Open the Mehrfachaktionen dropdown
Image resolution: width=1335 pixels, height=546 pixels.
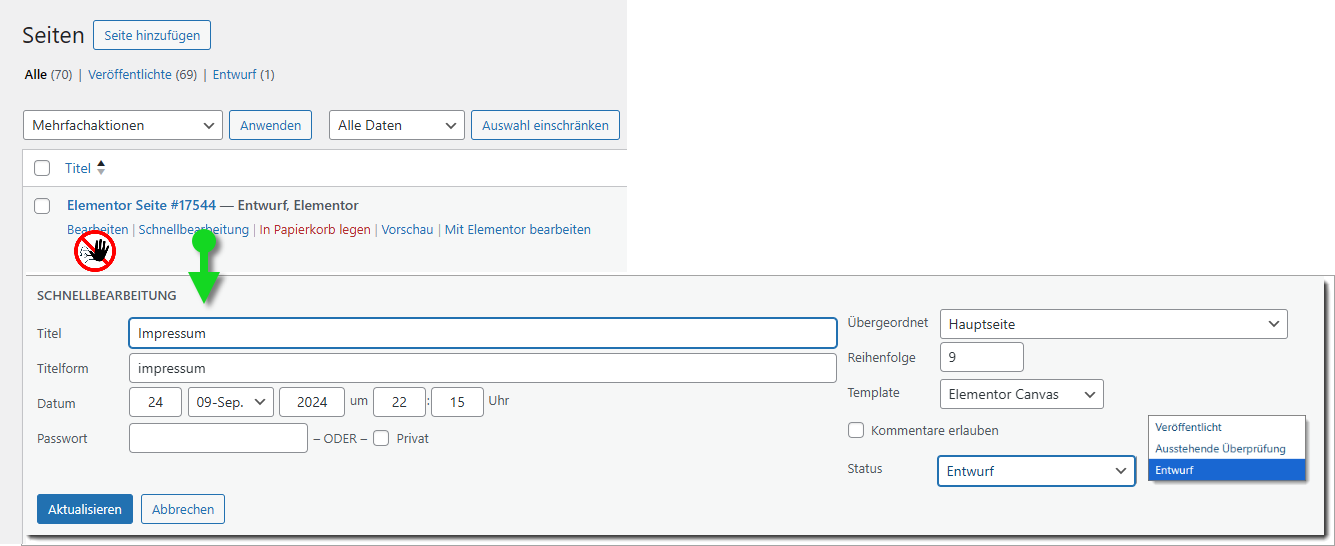point(122,125)
